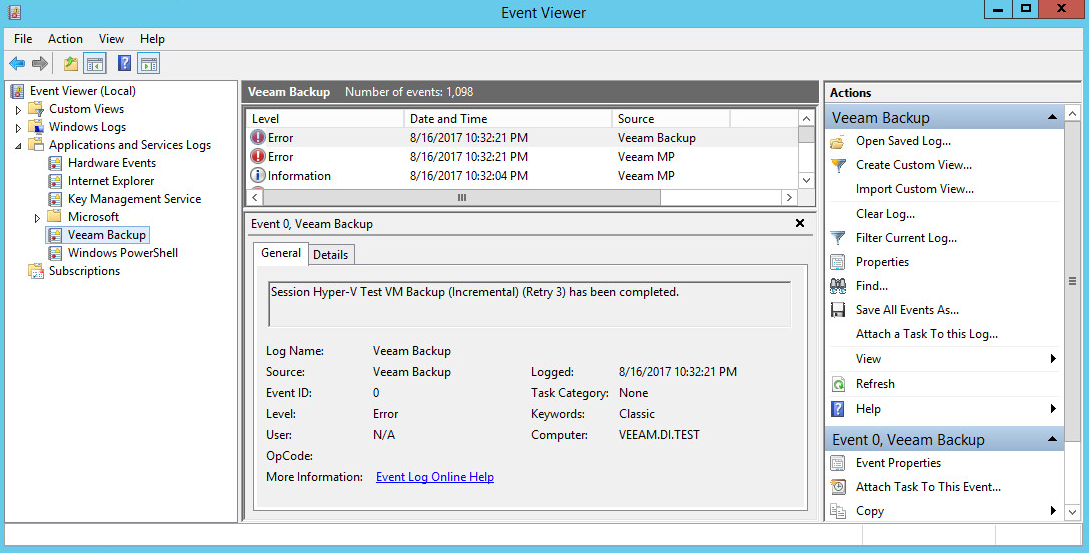Image resolution: width=1089 pixels, height=553 pixels.
Task: Click the Save All Events As disk icon
Action: (x=838, y=310)
